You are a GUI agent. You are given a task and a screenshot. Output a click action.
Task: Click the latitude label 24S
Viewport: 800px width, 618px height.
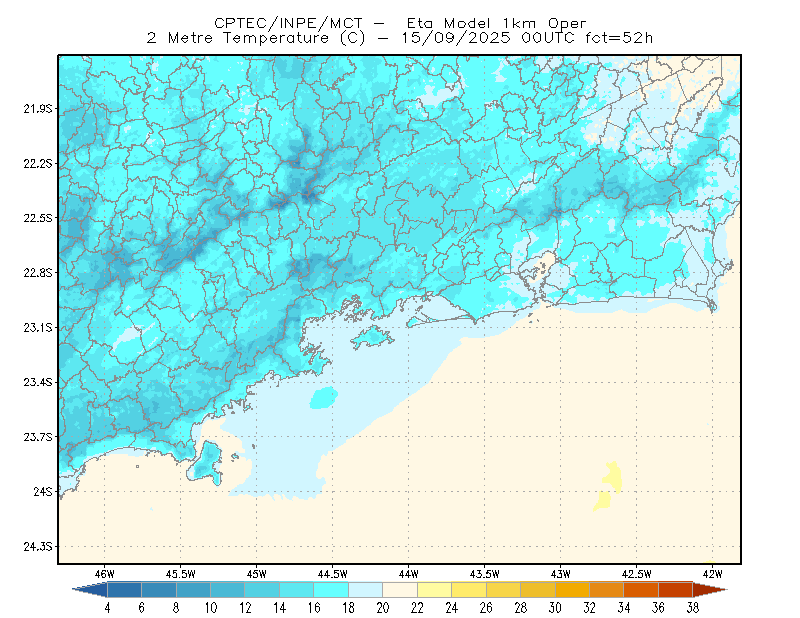coord(43,491)
